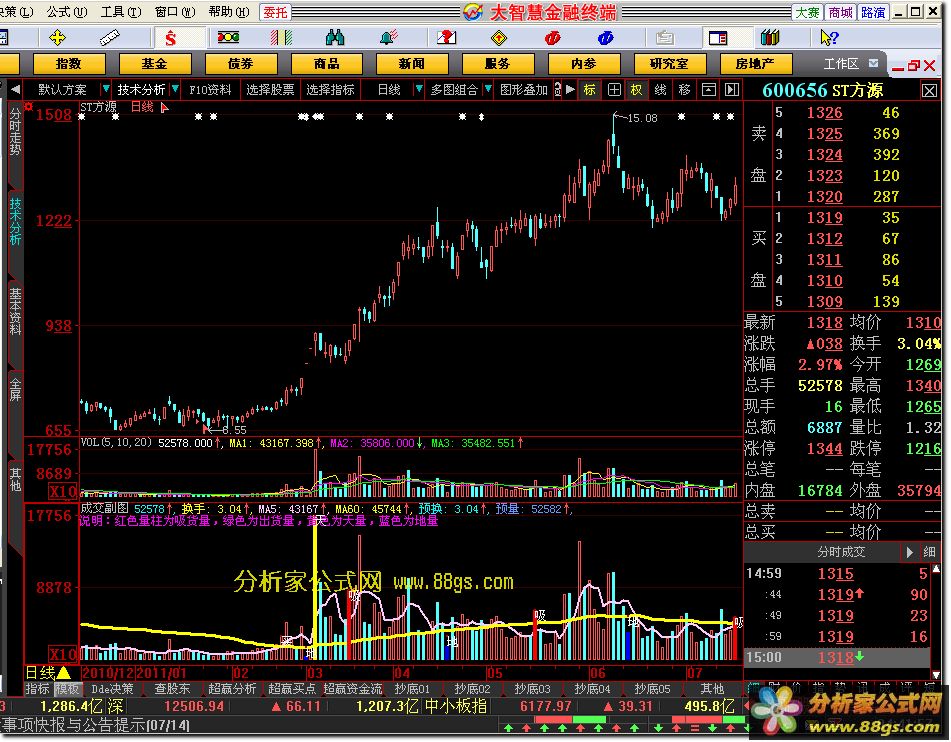Select the 抄底03 bottom tab
This screenshot has width=951, height=742.
coord(532,689)
